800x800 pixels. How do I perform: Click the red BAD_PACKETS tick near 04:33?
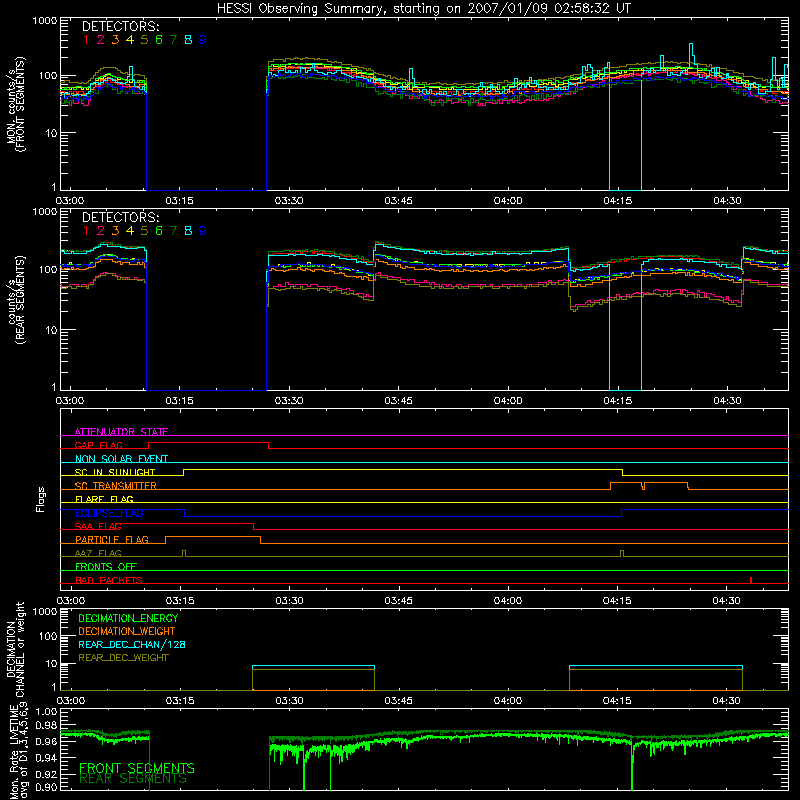coord(751,580)
